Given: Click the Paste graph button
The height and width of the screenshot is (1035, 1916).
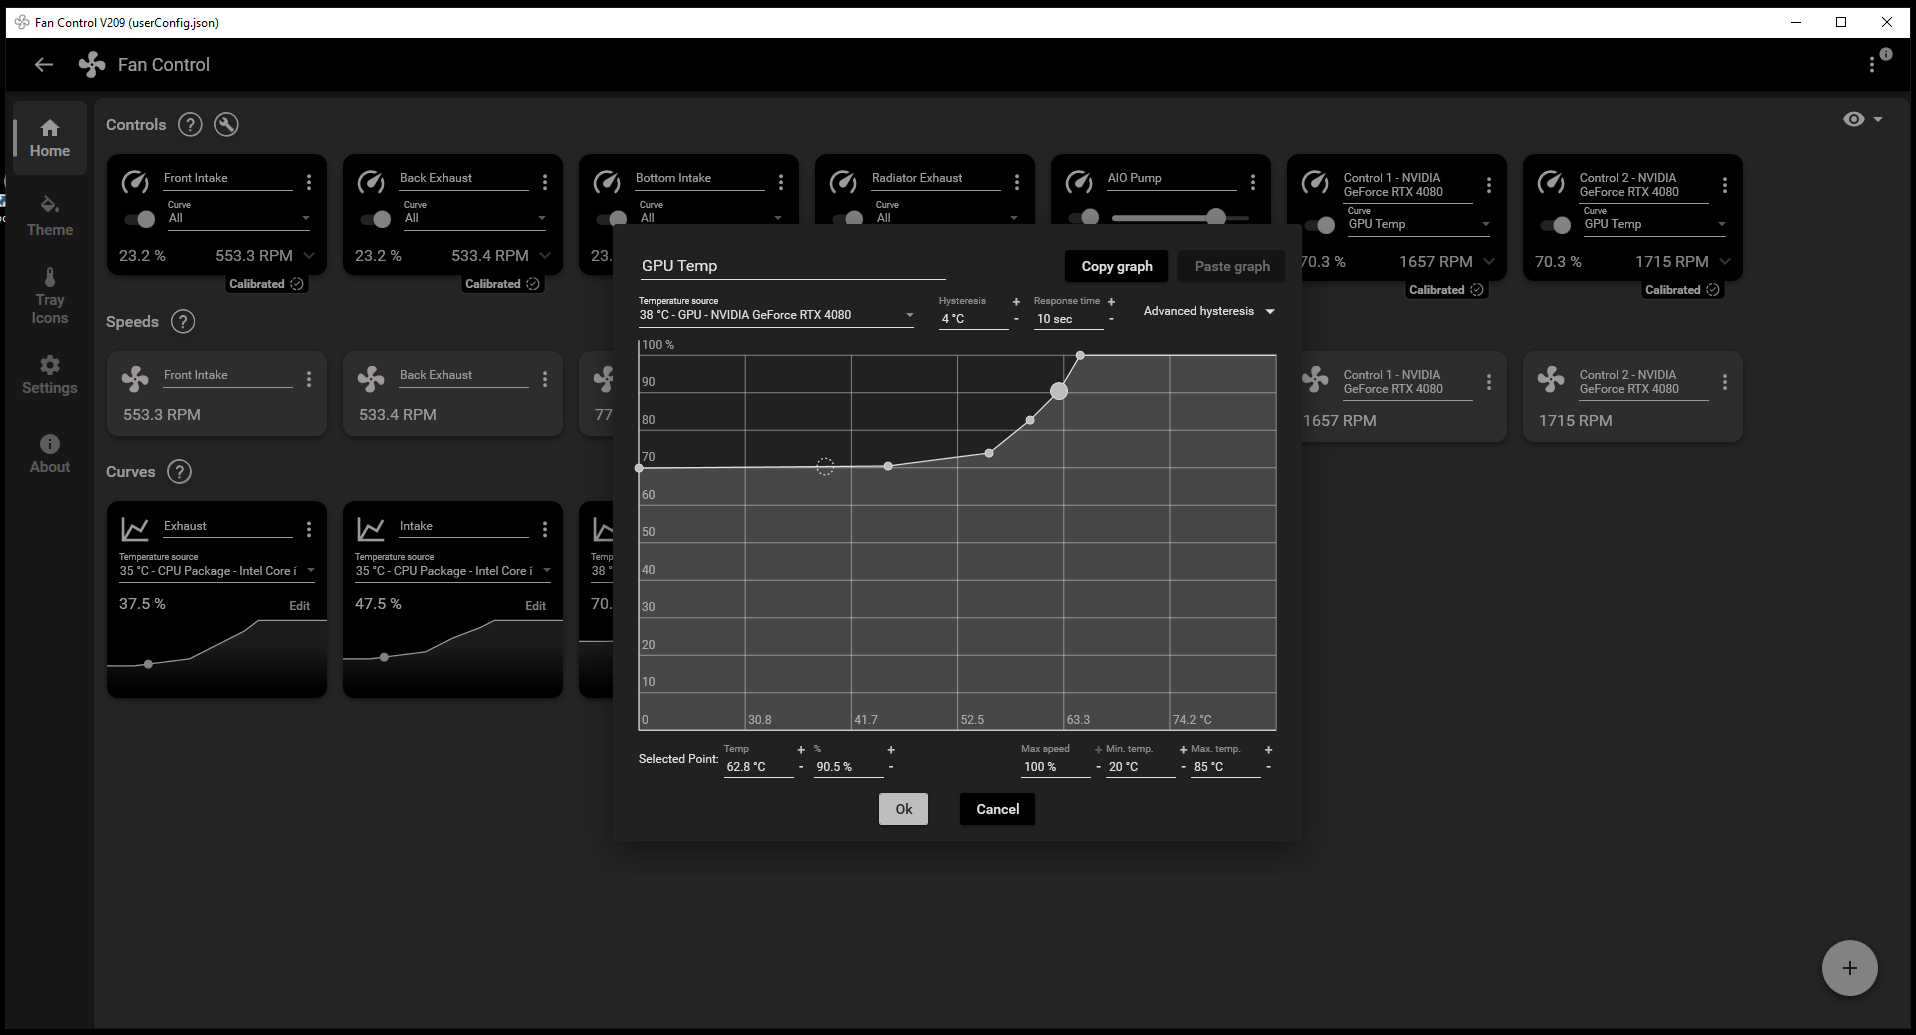Looking at the screenshot, I should tap(1232, 266).
